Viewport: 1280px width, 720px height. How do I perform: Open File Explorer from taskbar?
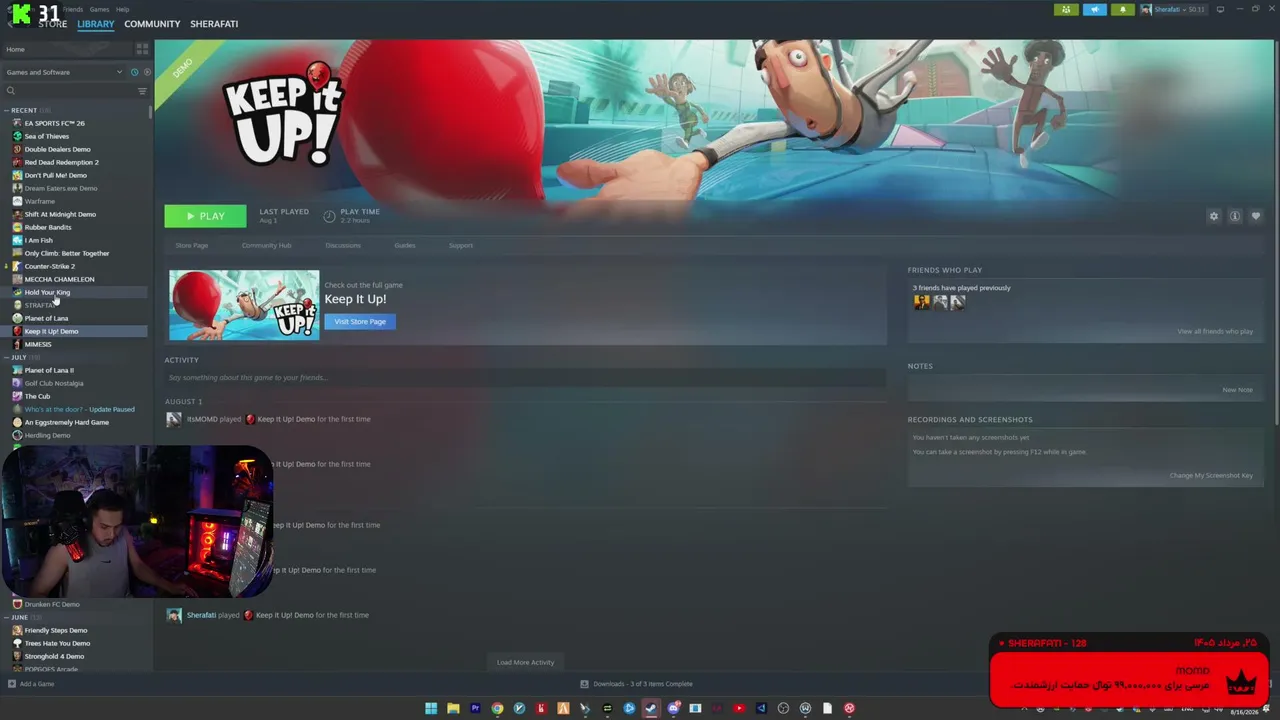click(453, 708)
